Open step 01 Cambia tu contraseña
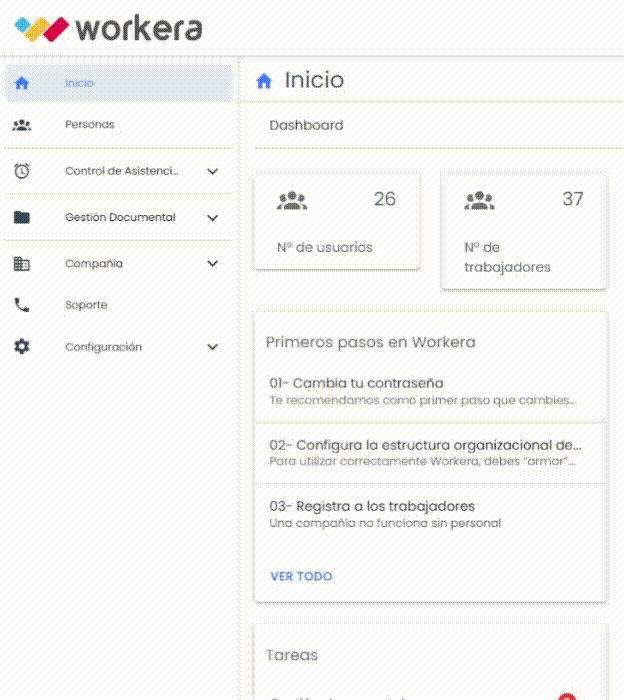624x700 pixels. [x=424, y=391]
